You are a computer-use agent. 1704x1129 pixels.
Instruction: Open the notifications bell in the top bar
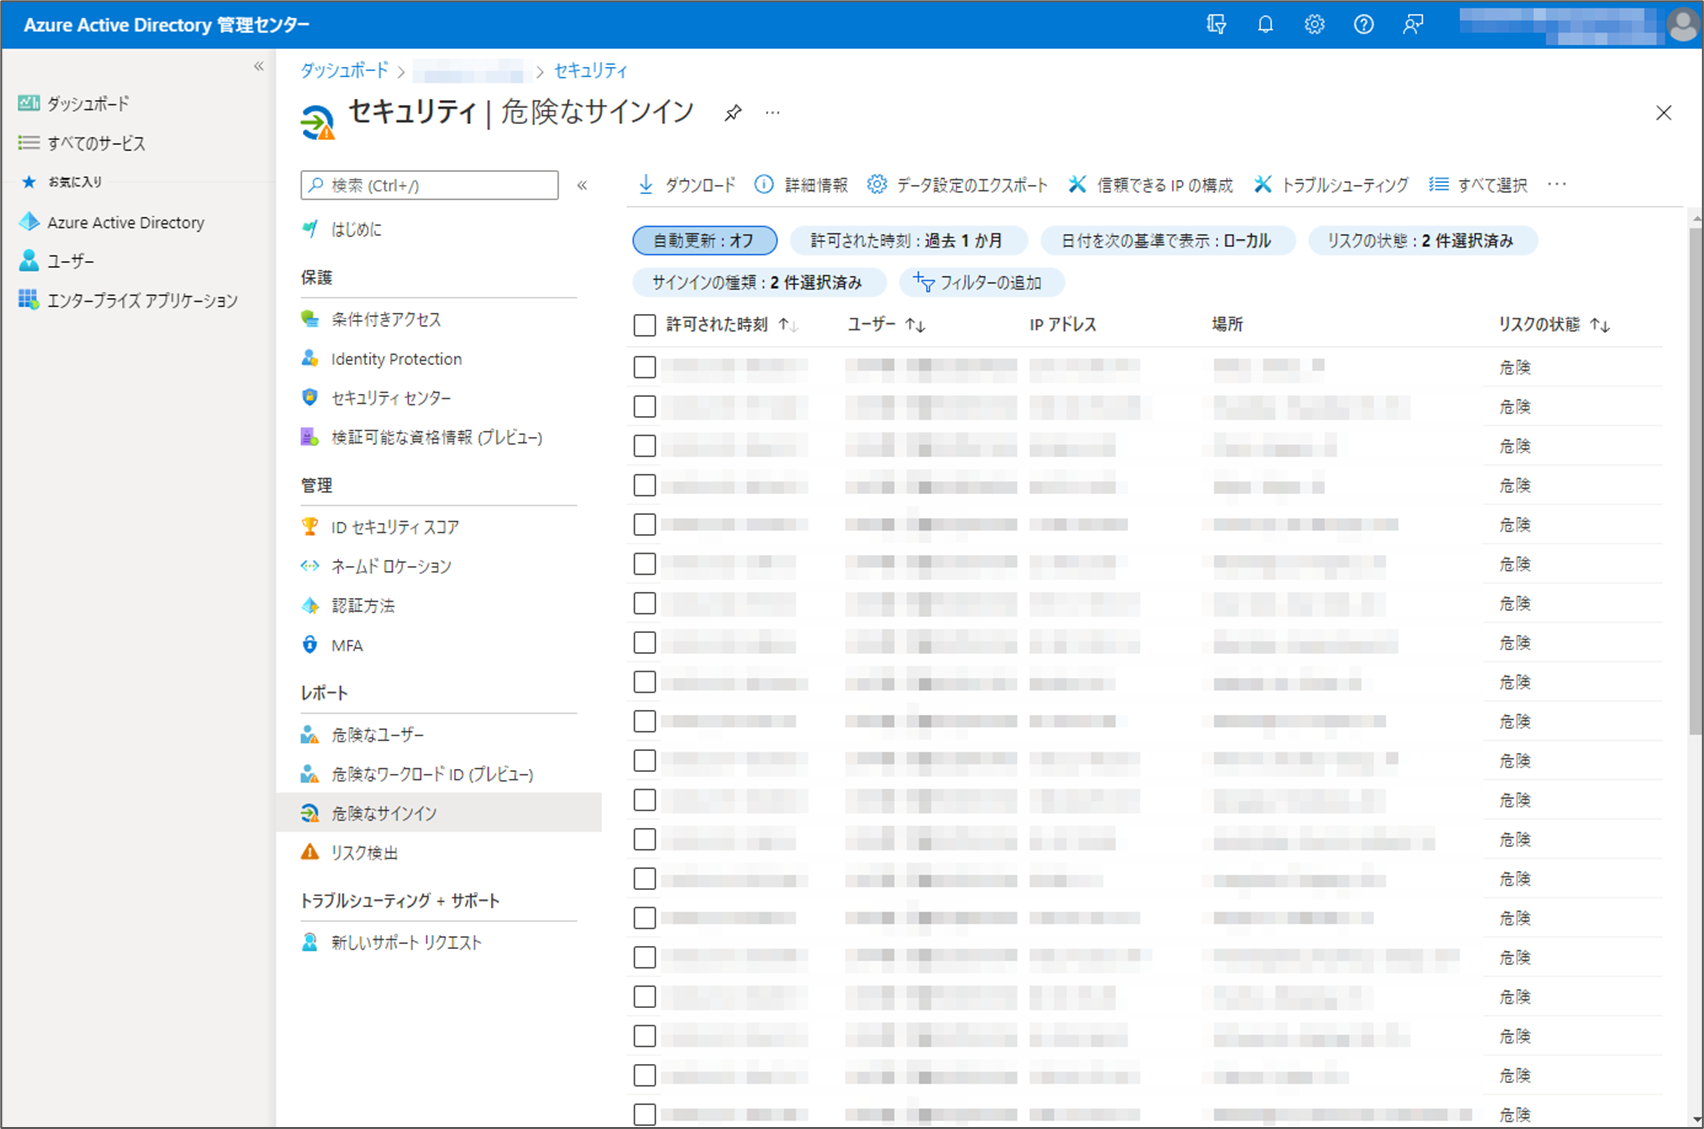pyautogui.click(x=1264, y=24)
